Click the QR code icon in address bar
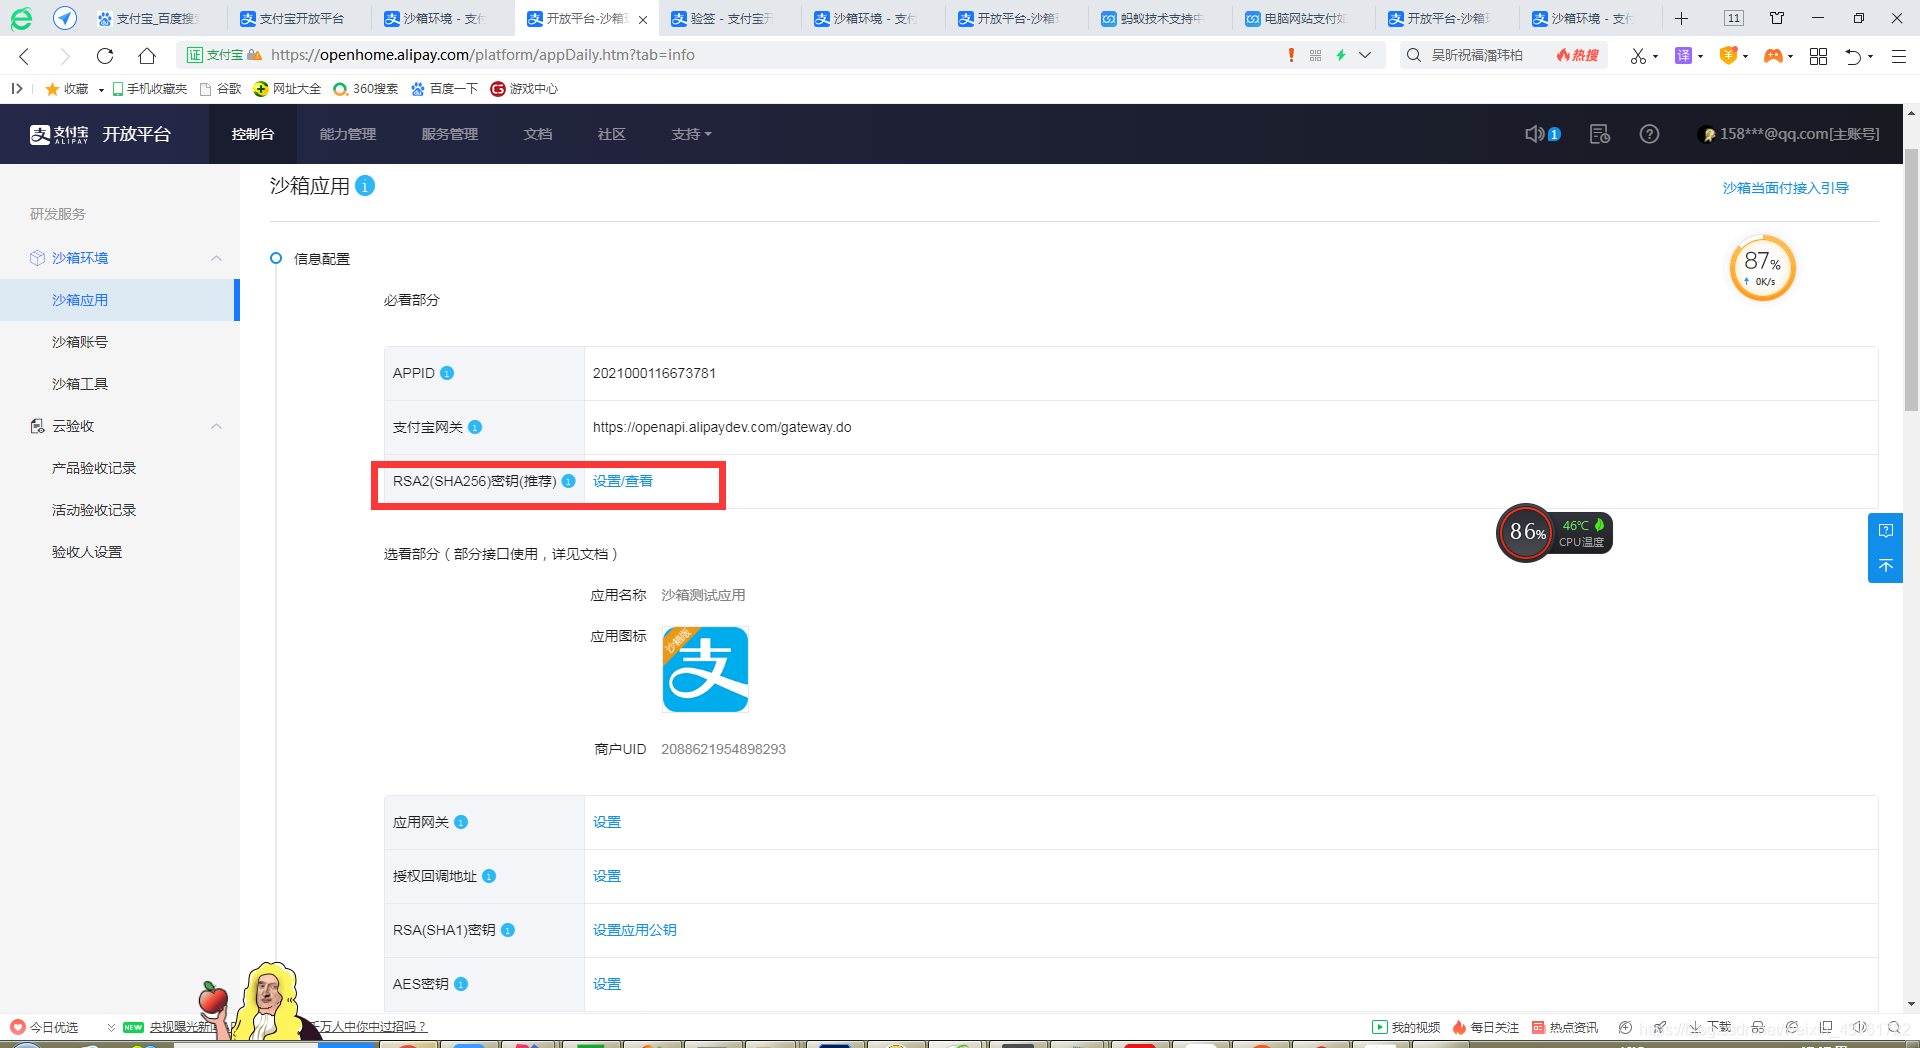This screenshot has width=1920, height=1048. tap(1315, 55)
